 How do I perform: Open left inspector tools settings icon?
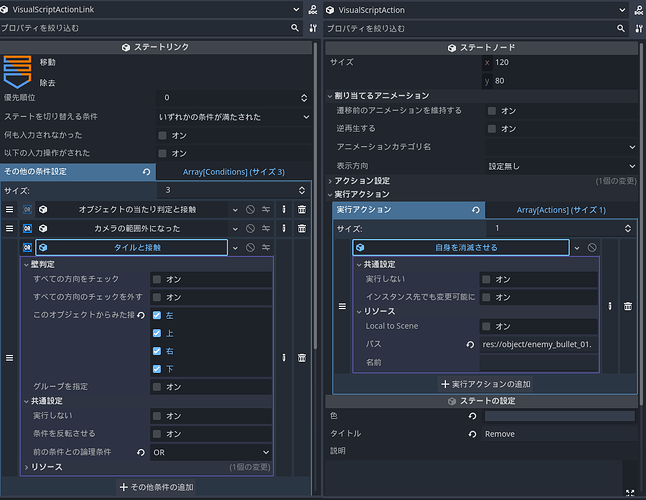[x=313, y=28]
